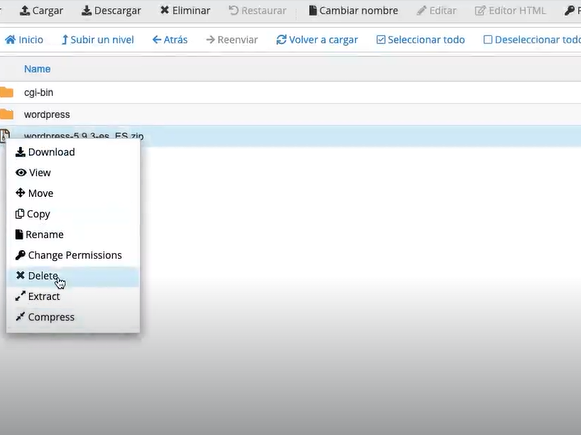Click the Restaurar undo icon

233,10
